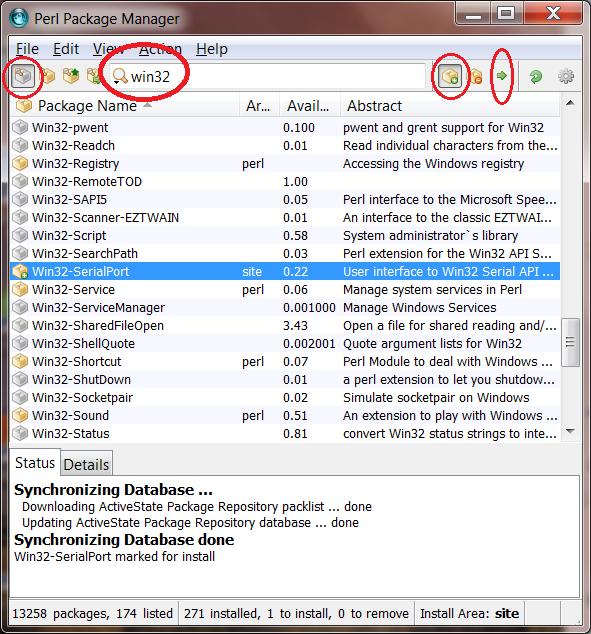This screenshot has height=634, width=591.
Task: Click version 3.43 in Available column
Action: click(x=296, y=325)
